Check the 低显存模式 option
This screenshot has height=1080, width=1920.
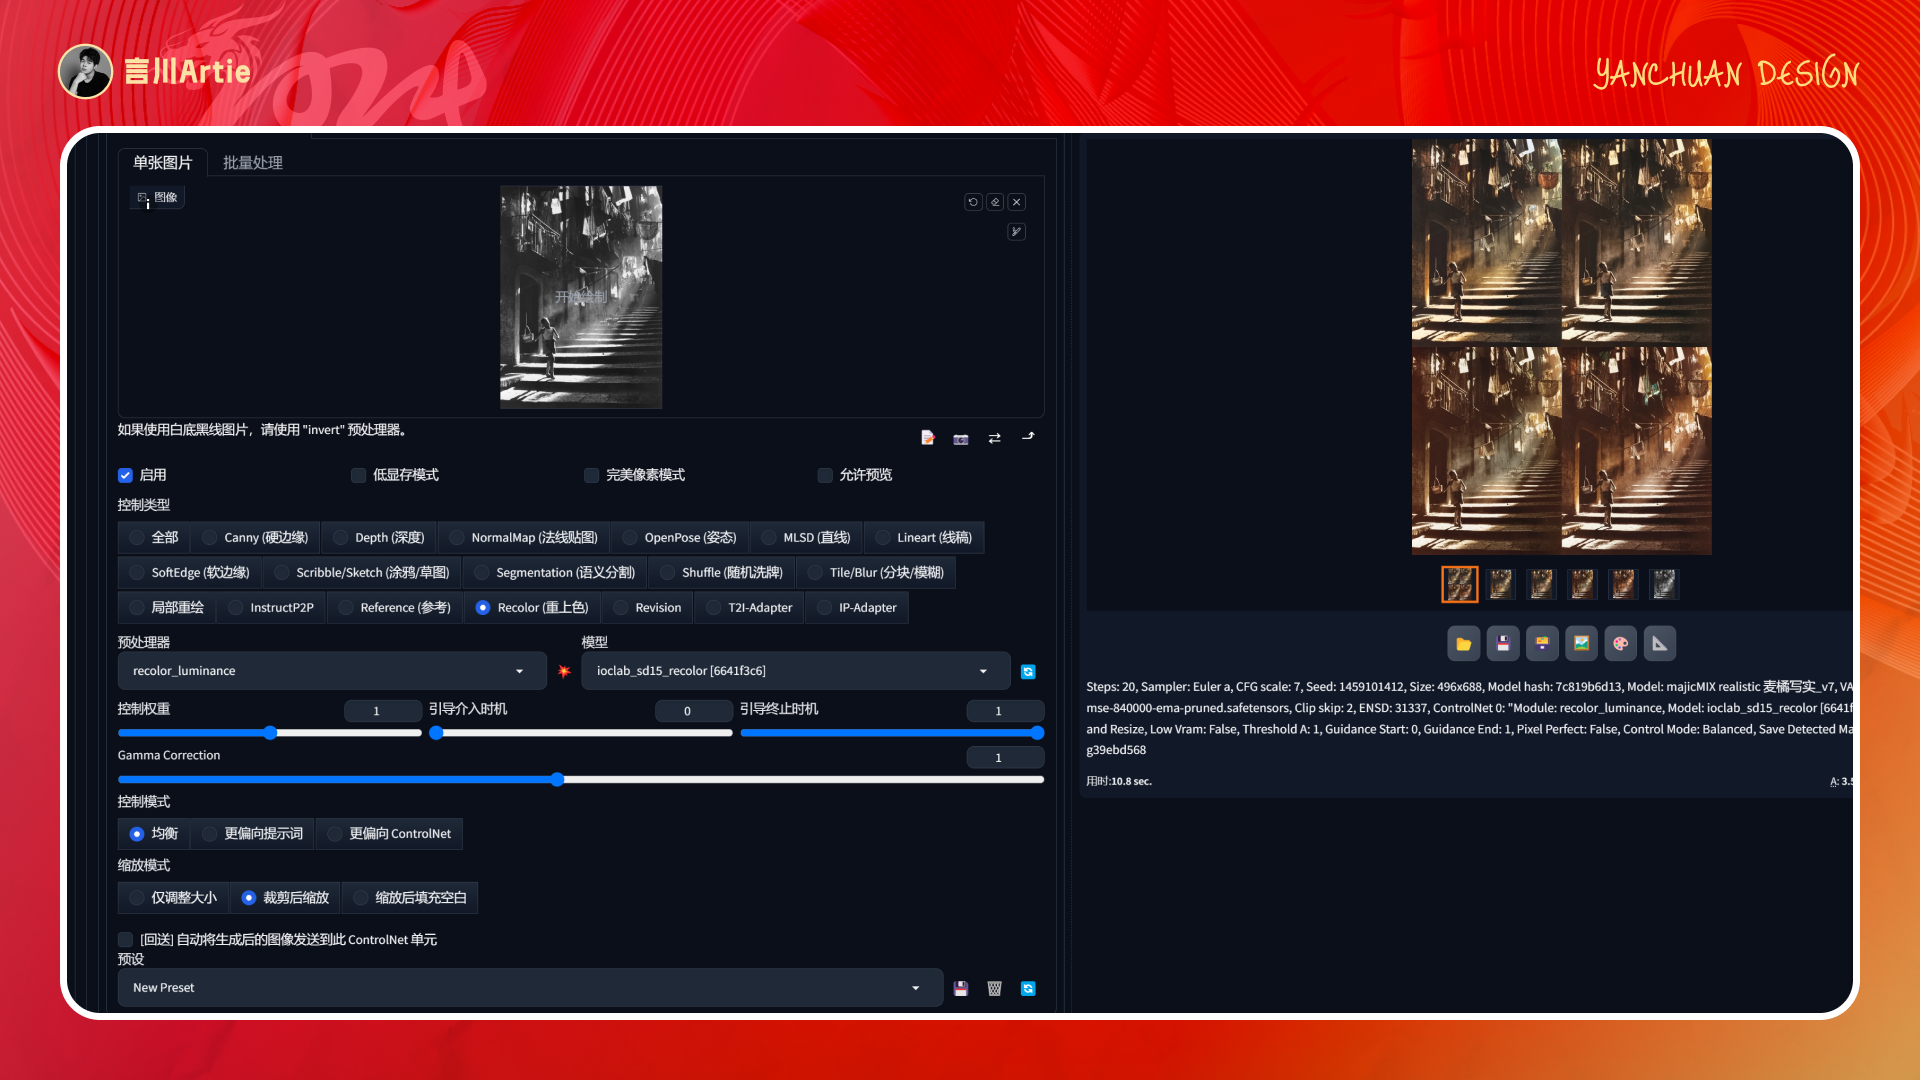[x=357, y=475]
